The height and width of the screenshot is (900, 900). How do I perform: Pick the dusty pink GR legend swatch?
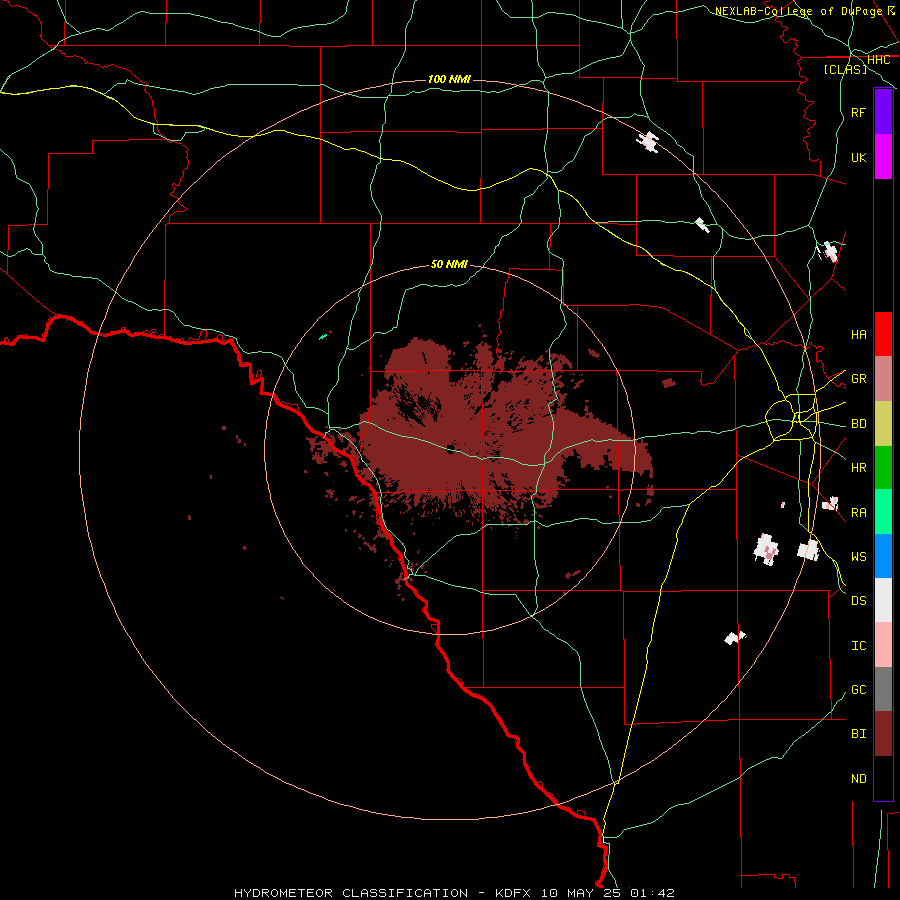[x=883, y=378]
